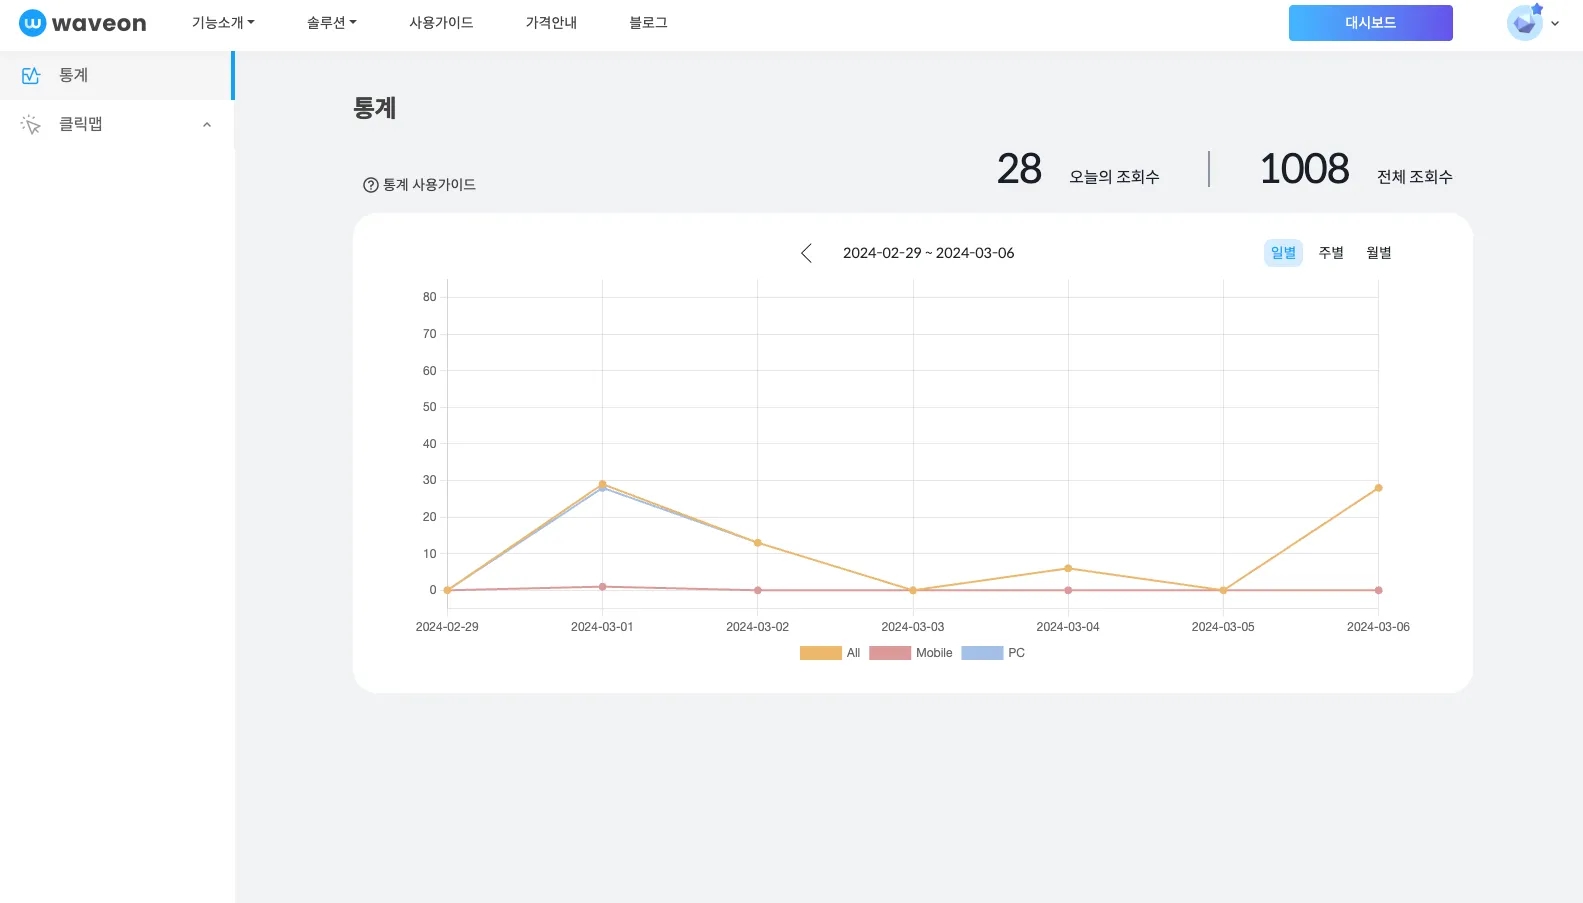Viewport: 1583px width, 903px height.
Task: Click the 2024-03-01 peak data point
Action: tap(602, 484)
